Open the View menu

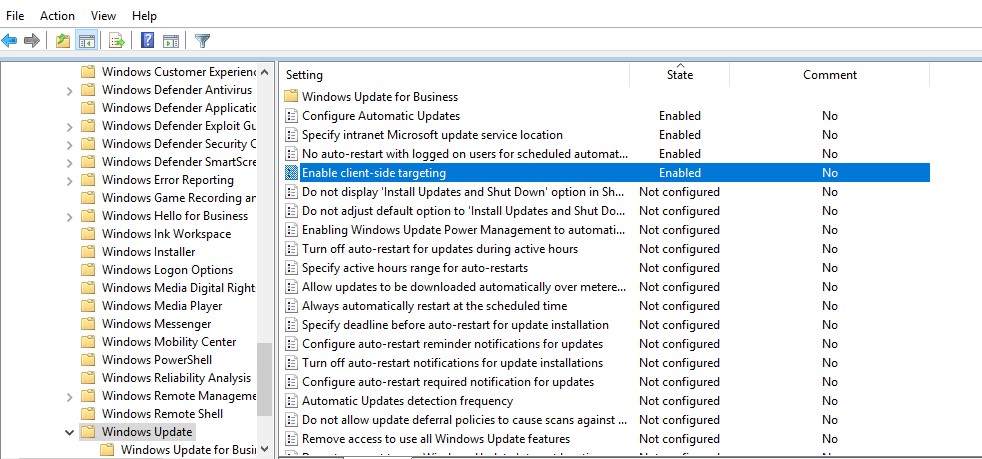[x=103, y=15]
